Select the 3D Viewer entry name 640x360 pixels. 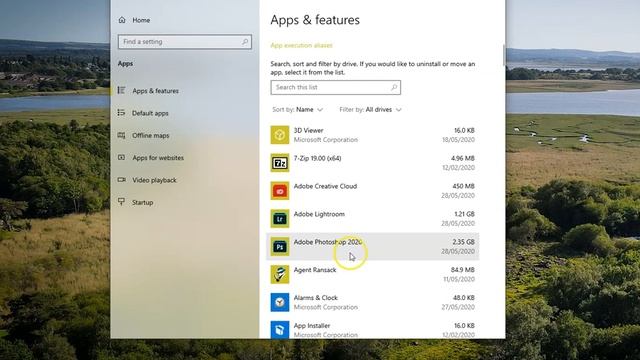pos(308,130)
